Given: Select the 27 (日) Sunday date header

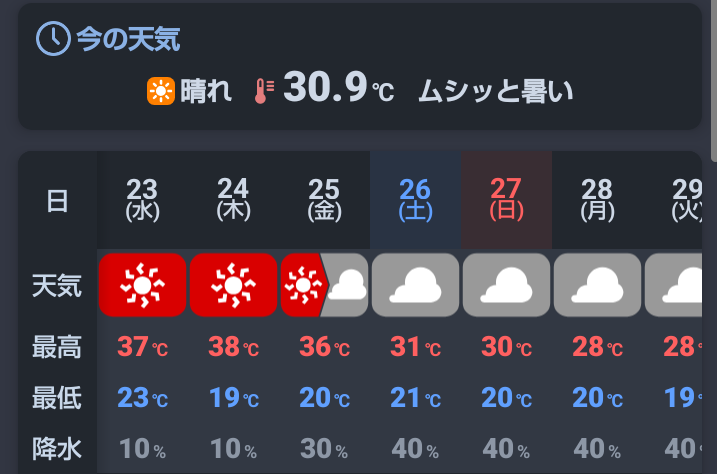Looking at the screenshot, I should [506, 200].
